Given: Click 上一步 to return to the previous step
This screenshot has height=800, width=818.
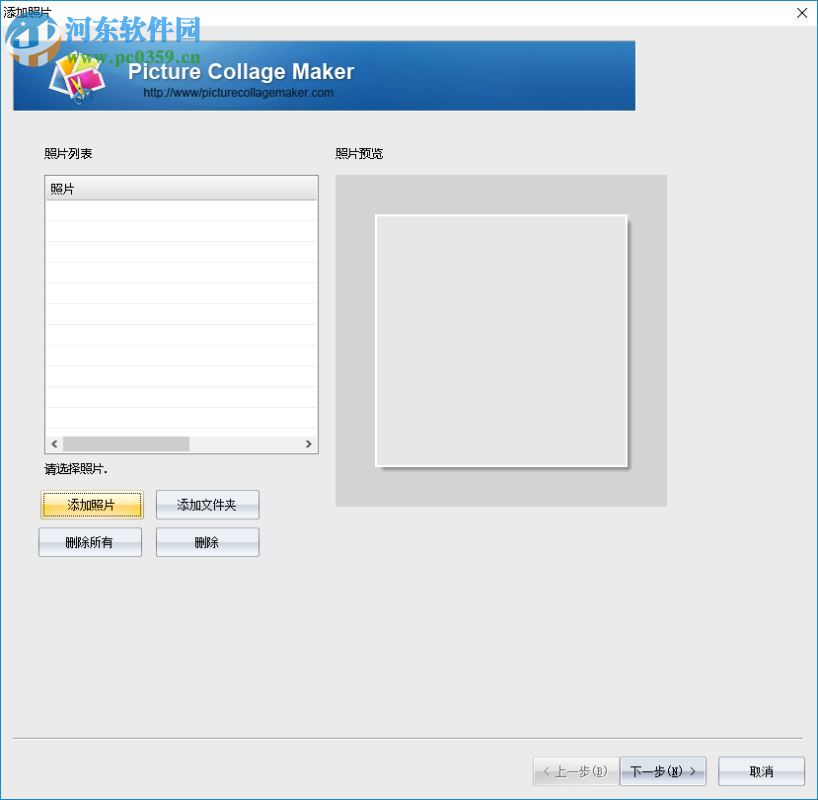Looking at the screenshot, I should (574, 771).
